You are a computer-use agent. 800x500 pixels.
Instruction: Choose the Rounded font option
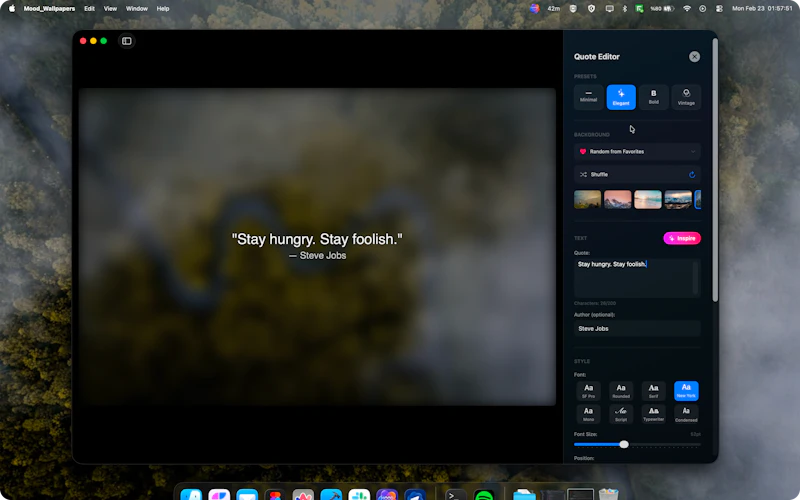tap(621, 391)
